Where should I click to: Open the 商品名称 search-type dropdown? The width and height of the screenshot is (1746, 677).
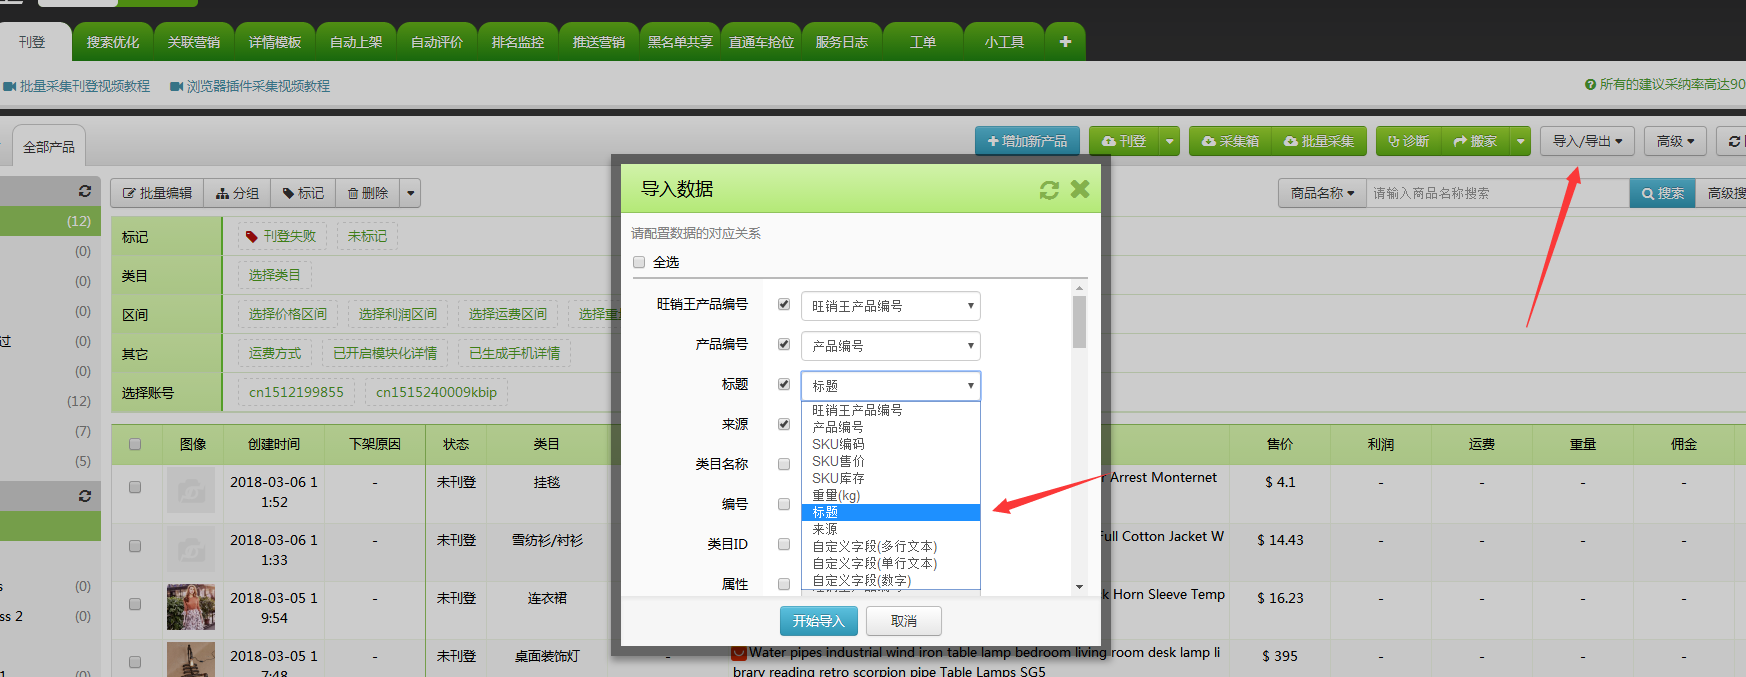[x=1322, y=193]
